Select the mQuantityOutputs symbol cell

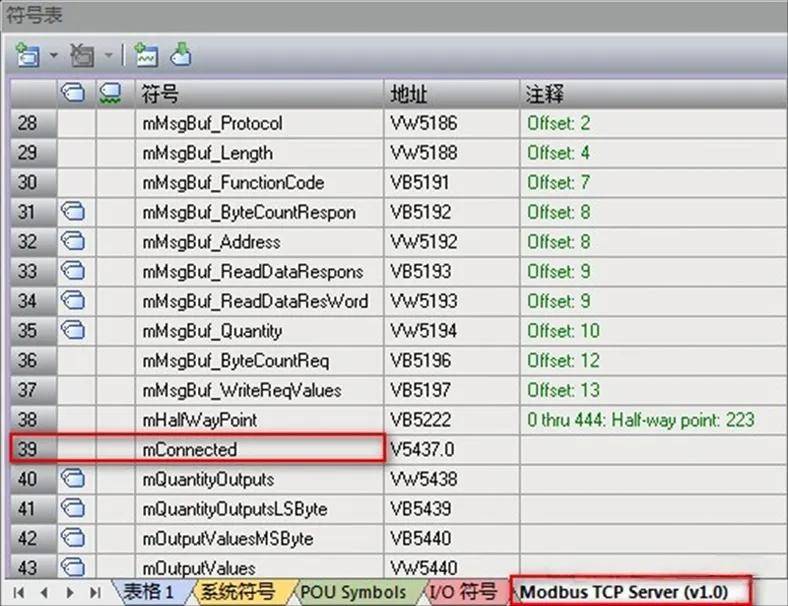259,479
